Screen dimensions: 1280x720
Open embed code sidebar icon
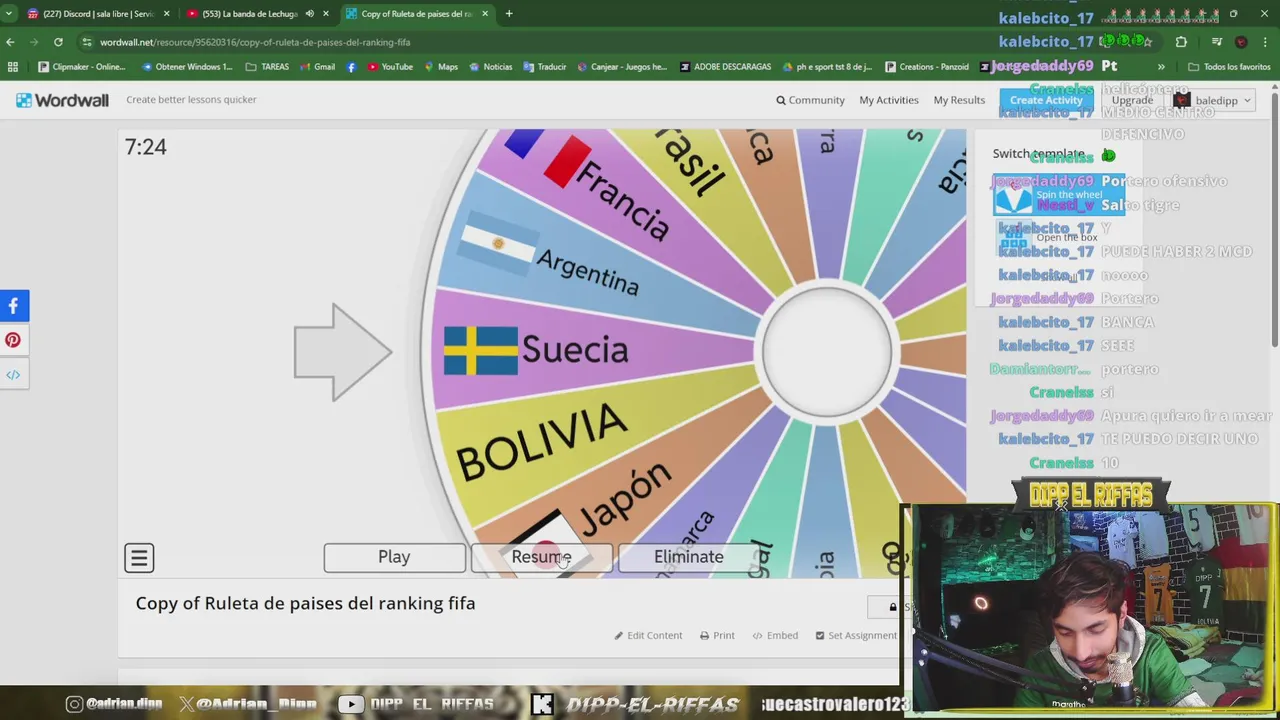[x=14, y=375]
